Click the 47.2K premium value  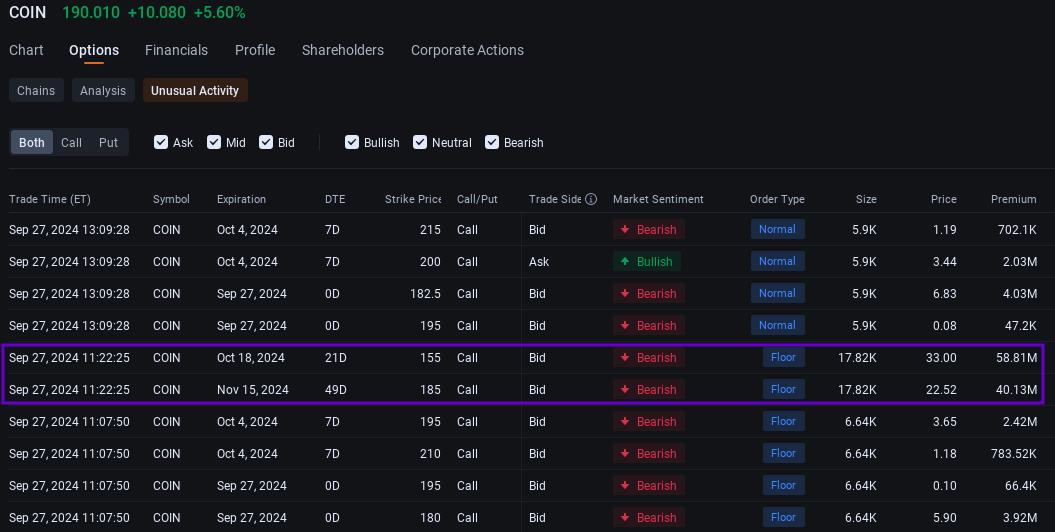tap(1021, 326)
